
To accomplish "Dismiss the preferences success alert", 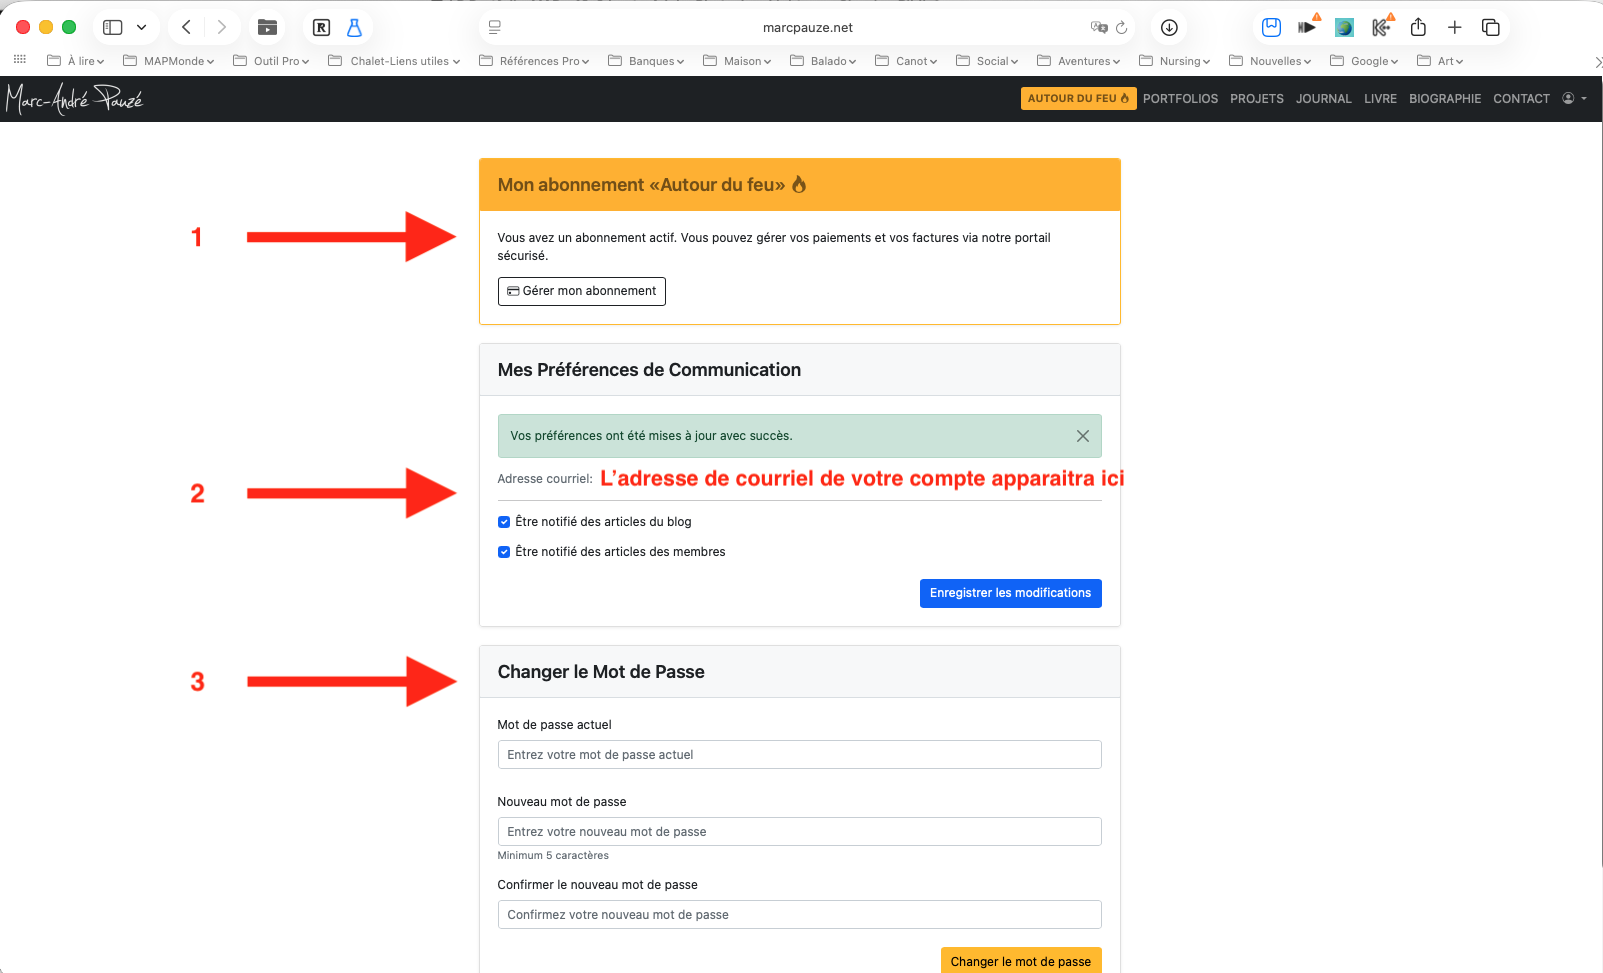I will point(1082,436).
